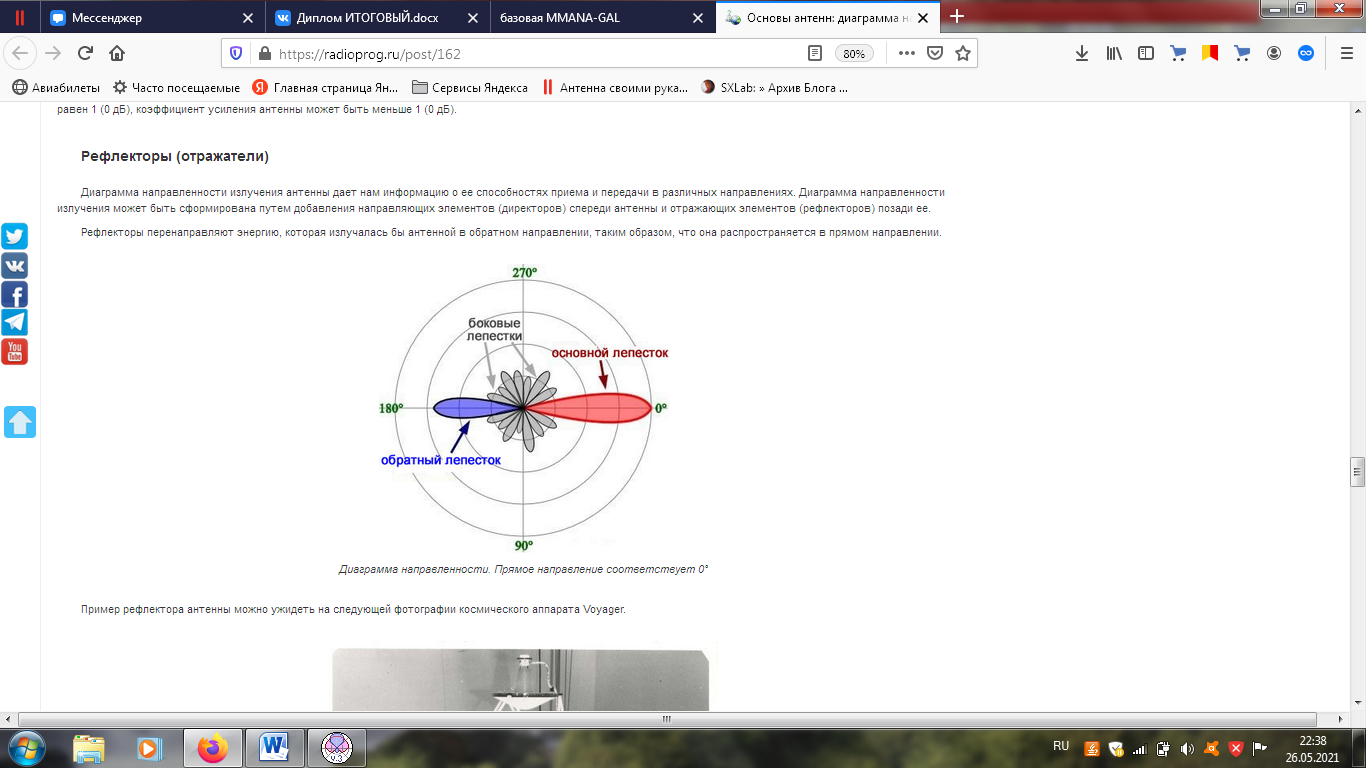Viewport: 1366px width, 768px height.
Task: Jump to top with the blue up-arrow button
Action: tap(21, 422)
